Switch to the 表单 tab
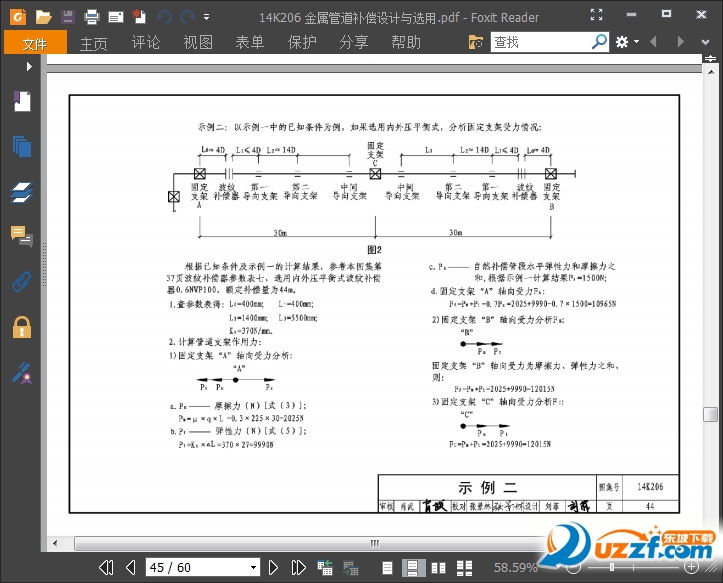723x583 pixels. pyautogui.click(x=249, y=42)
